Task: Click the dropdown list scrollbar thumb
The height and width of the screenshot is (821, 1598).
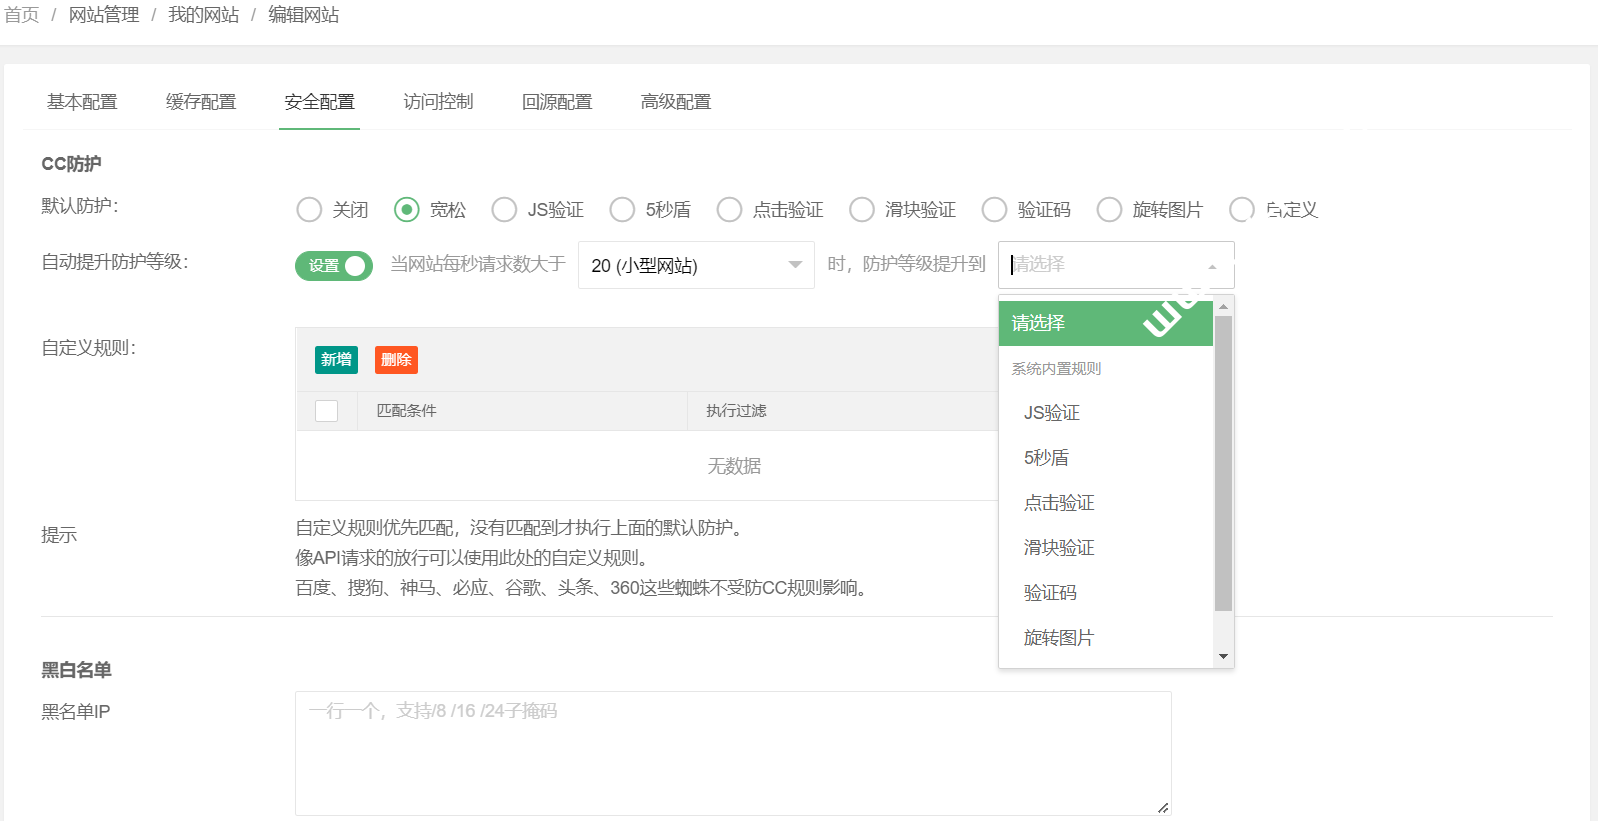Action: (x=1223, y=462)
